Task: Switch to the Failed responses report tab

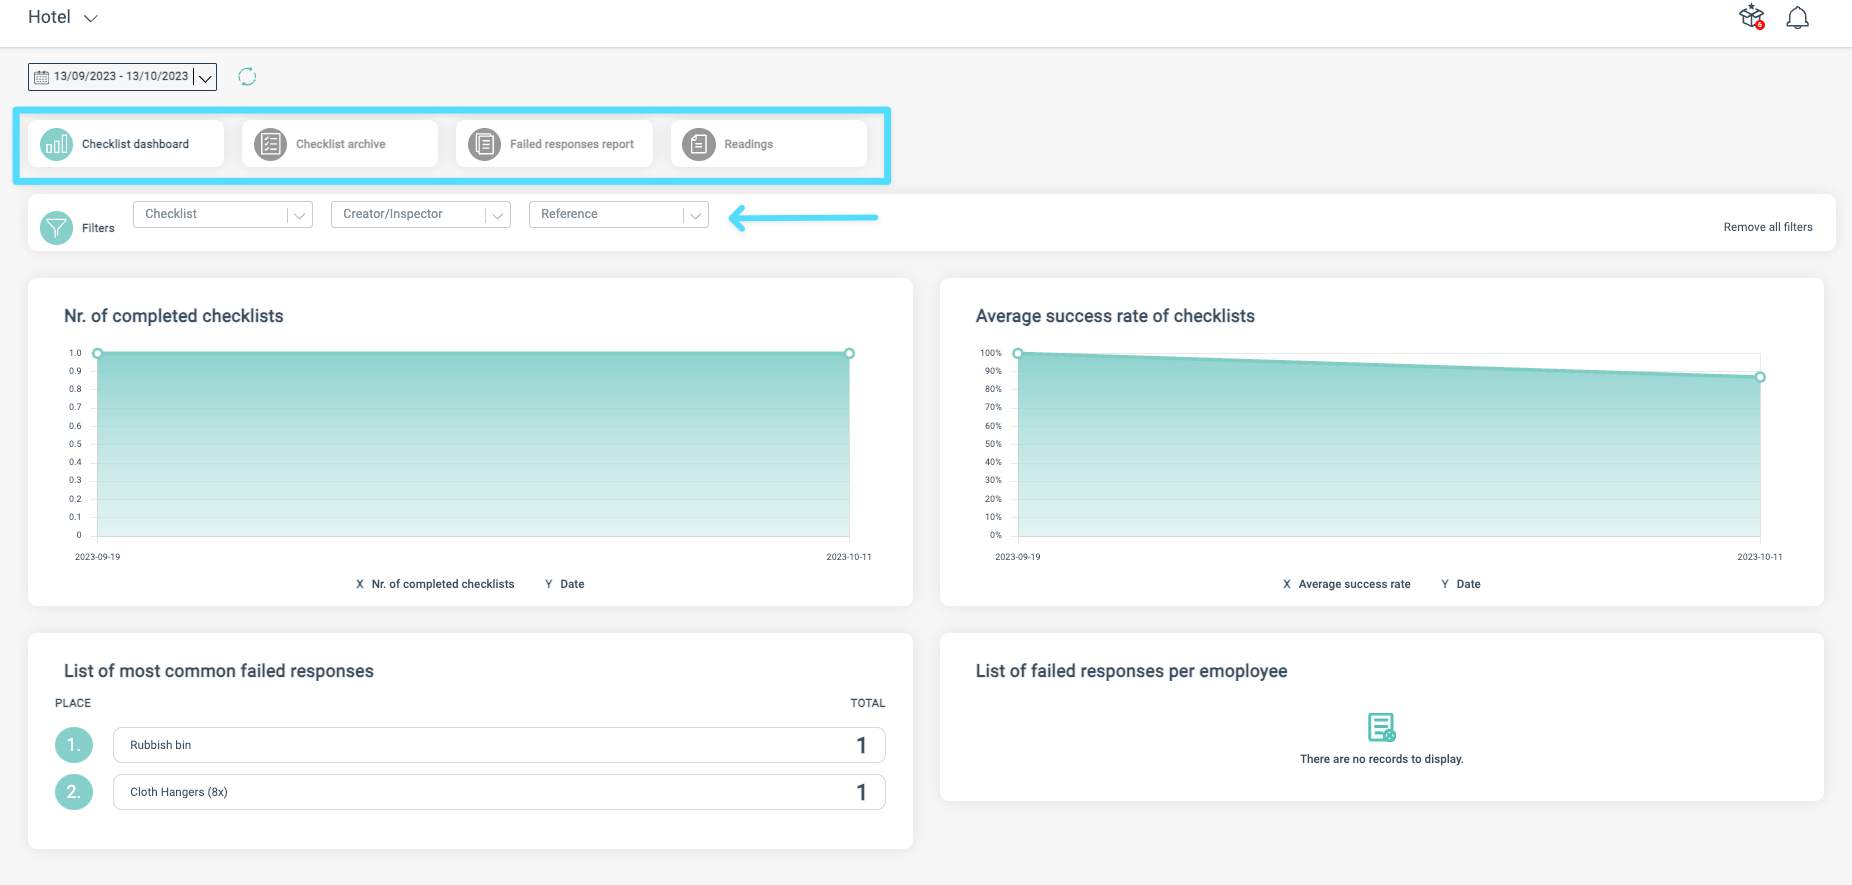Action: point(554,144)
